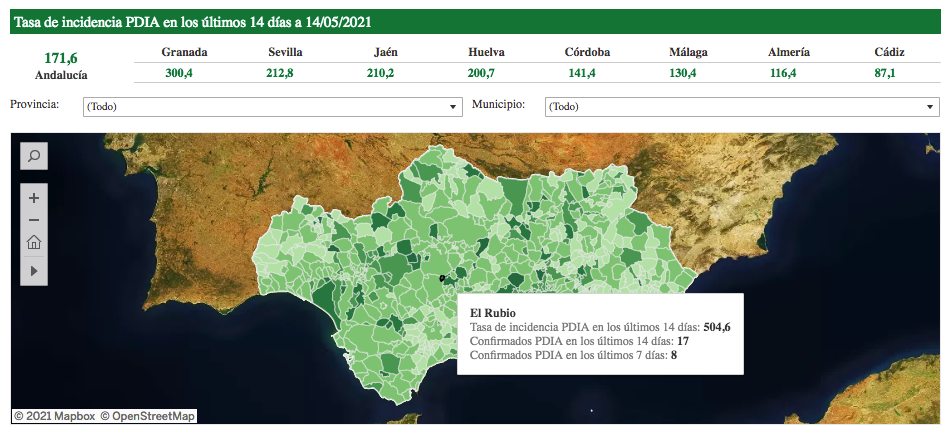Image resolution: width=946 pixels, height=428 pixels.
Task: Click Córdoba province header
Action: [587, 52]
